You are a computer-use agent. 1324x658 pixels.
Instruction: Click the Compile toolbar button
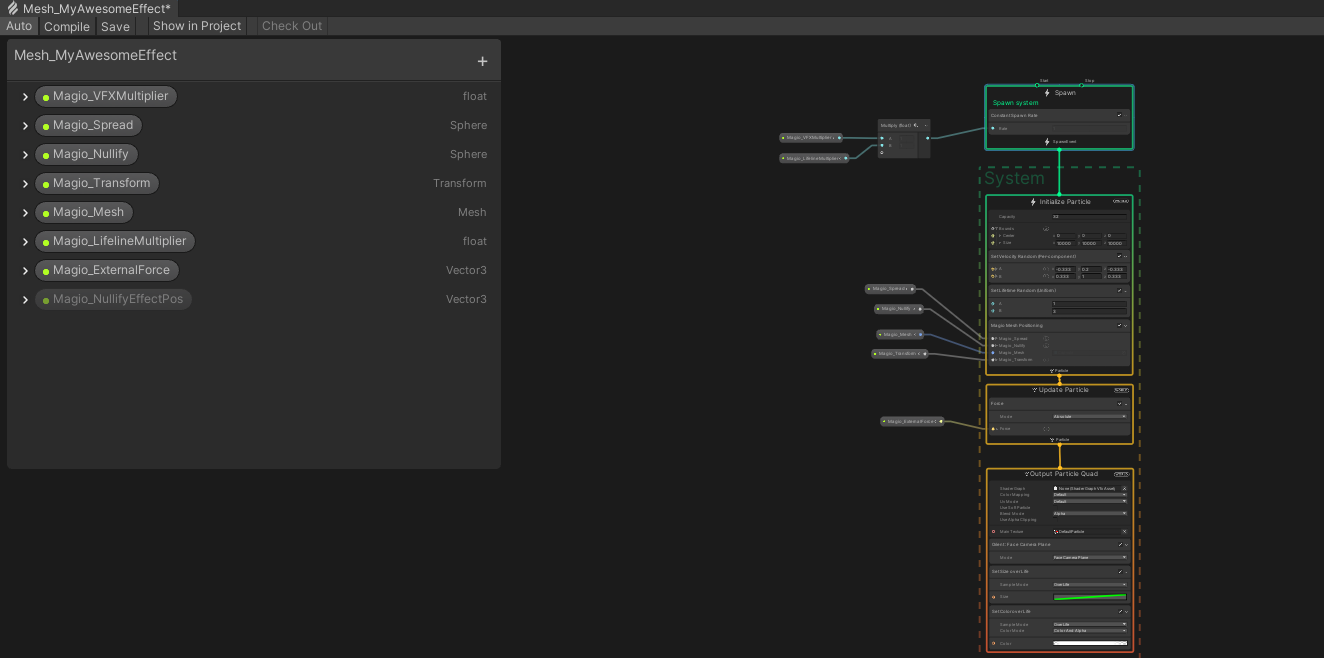coord(67,26)
